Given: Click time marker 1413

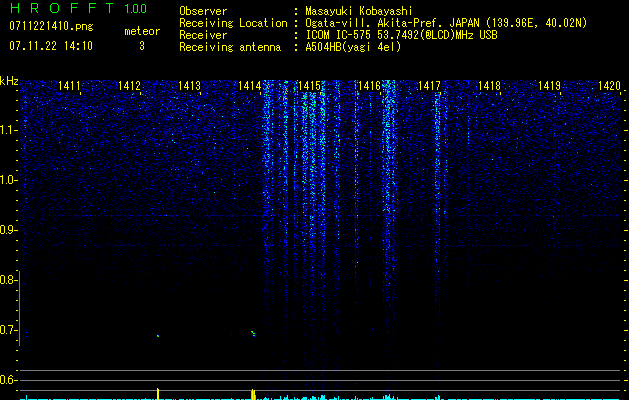Looking at the screenshot, I should 189,86.
